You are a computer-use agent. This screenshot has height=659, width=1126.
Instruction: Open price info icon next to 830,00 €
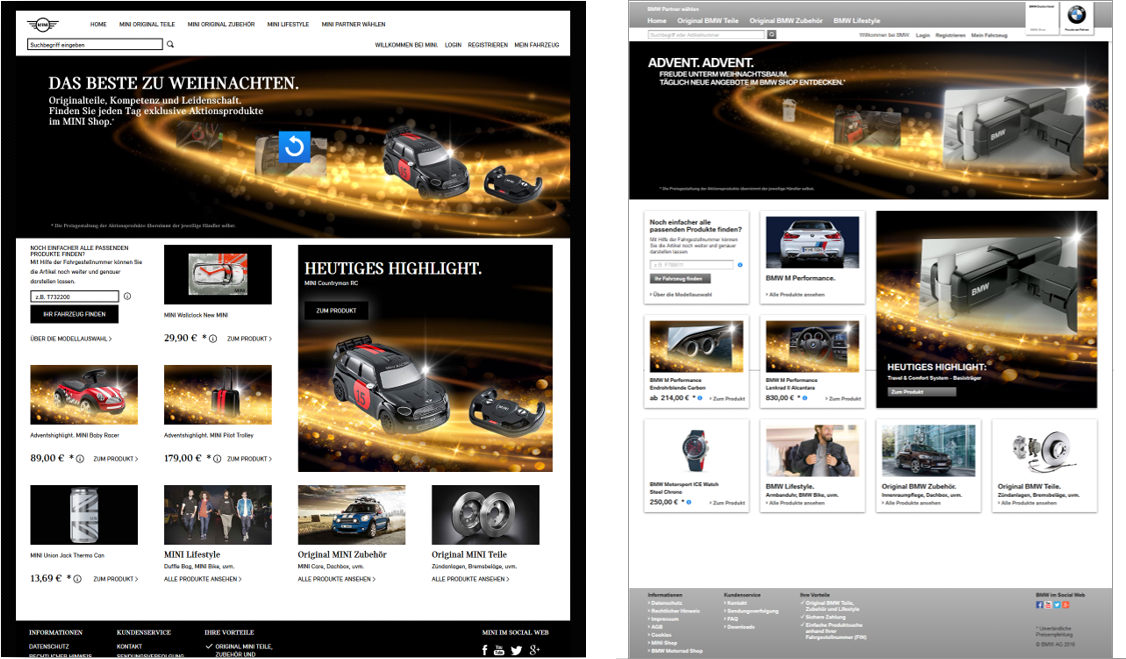[805, 398]
